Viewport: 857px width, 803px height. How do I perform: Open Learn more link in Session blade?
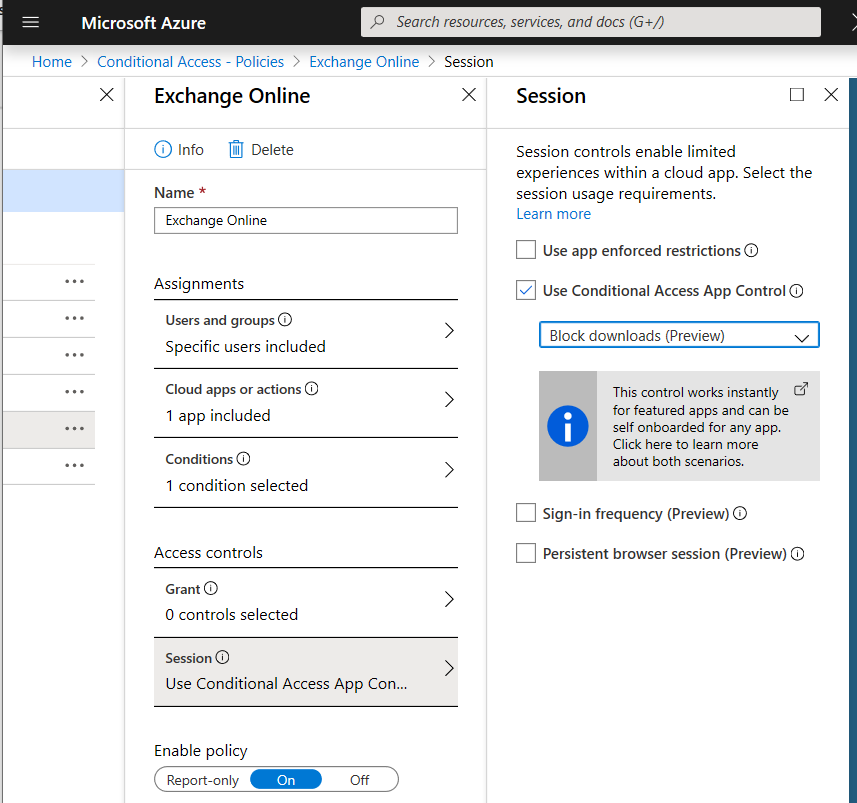(554, 214)
